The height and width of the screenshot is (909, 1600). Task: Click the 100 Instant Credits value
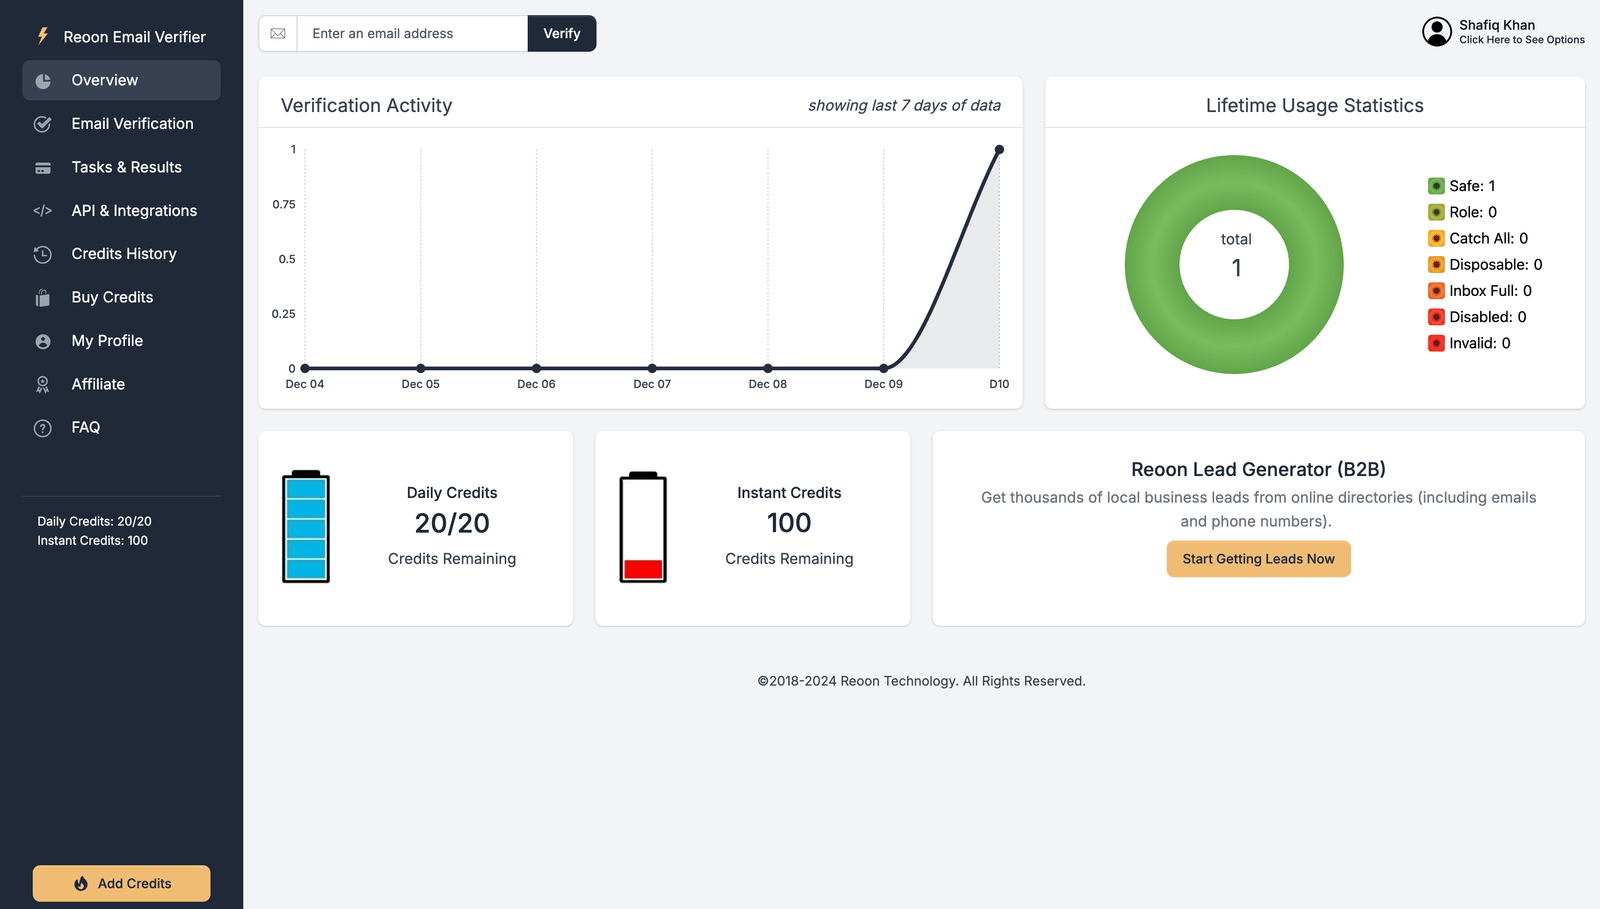pos(789,523)
